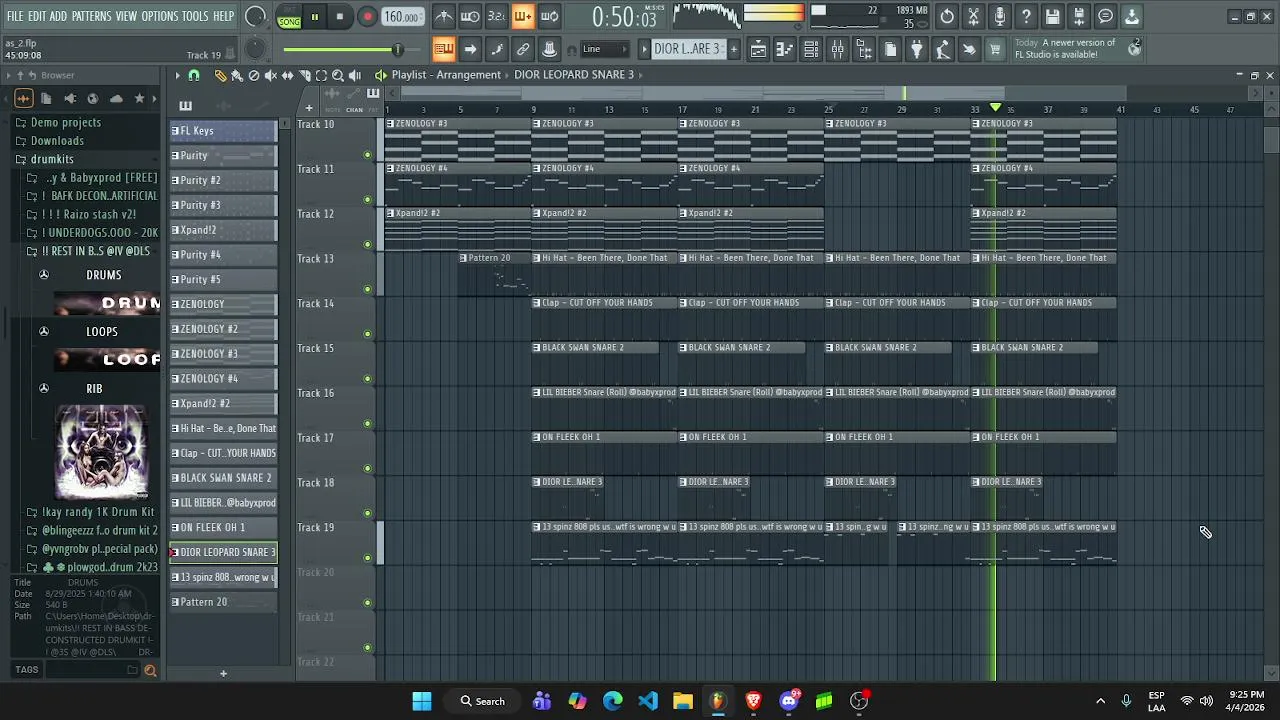This screenshot has width=1280, height=720.
Task: Open the Line snap dropdown
Action: pos(605,49)
